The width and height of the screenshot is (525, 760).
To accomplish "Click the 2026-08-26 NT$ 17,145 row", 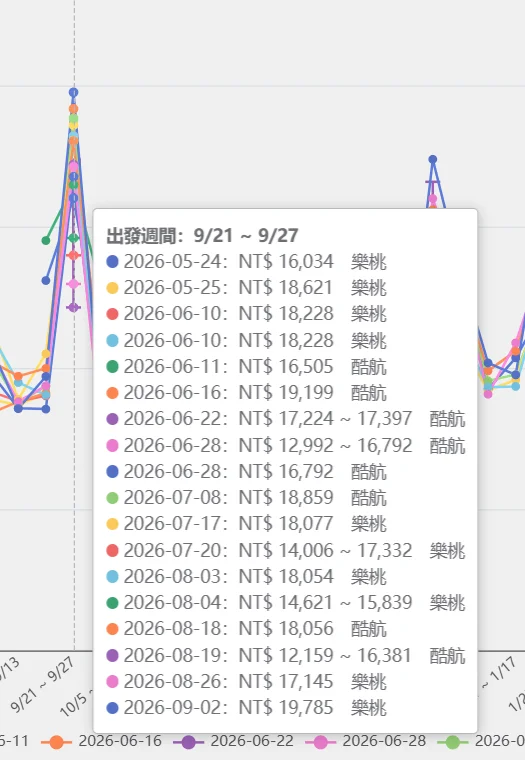I will (x=246, y=681).
